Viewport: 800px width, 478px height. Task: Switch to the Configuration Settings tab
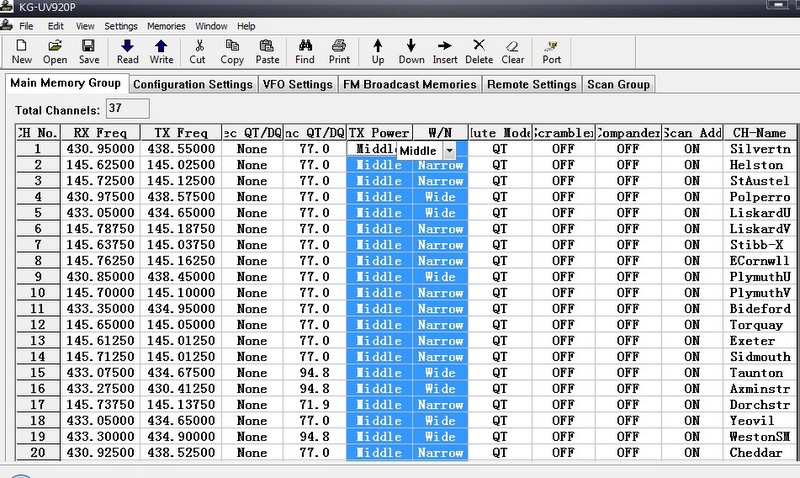tap(193, 85)
